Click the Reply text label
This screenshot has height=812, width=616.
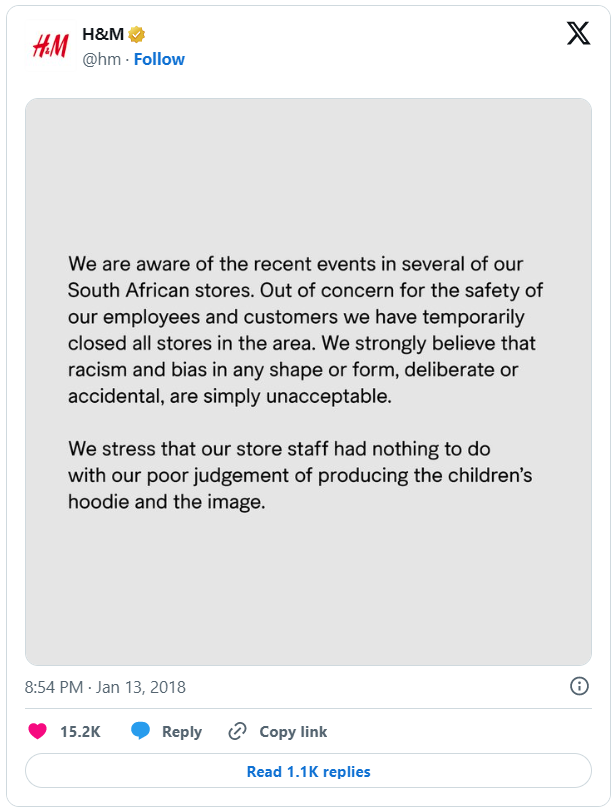point(181,731)
